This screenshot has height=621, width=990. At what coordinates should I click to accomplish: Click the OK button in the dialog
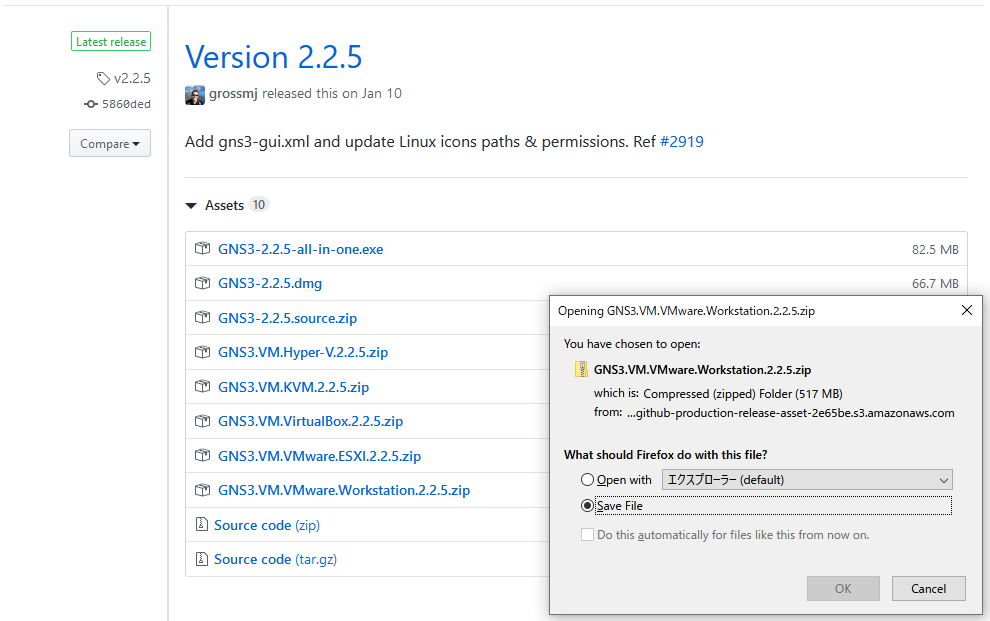point(843,588)
